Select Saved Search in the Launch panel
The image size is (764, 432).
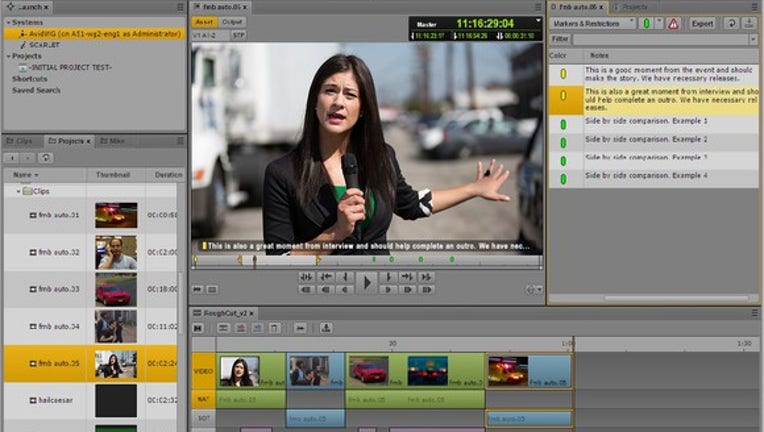click(36, 90)
